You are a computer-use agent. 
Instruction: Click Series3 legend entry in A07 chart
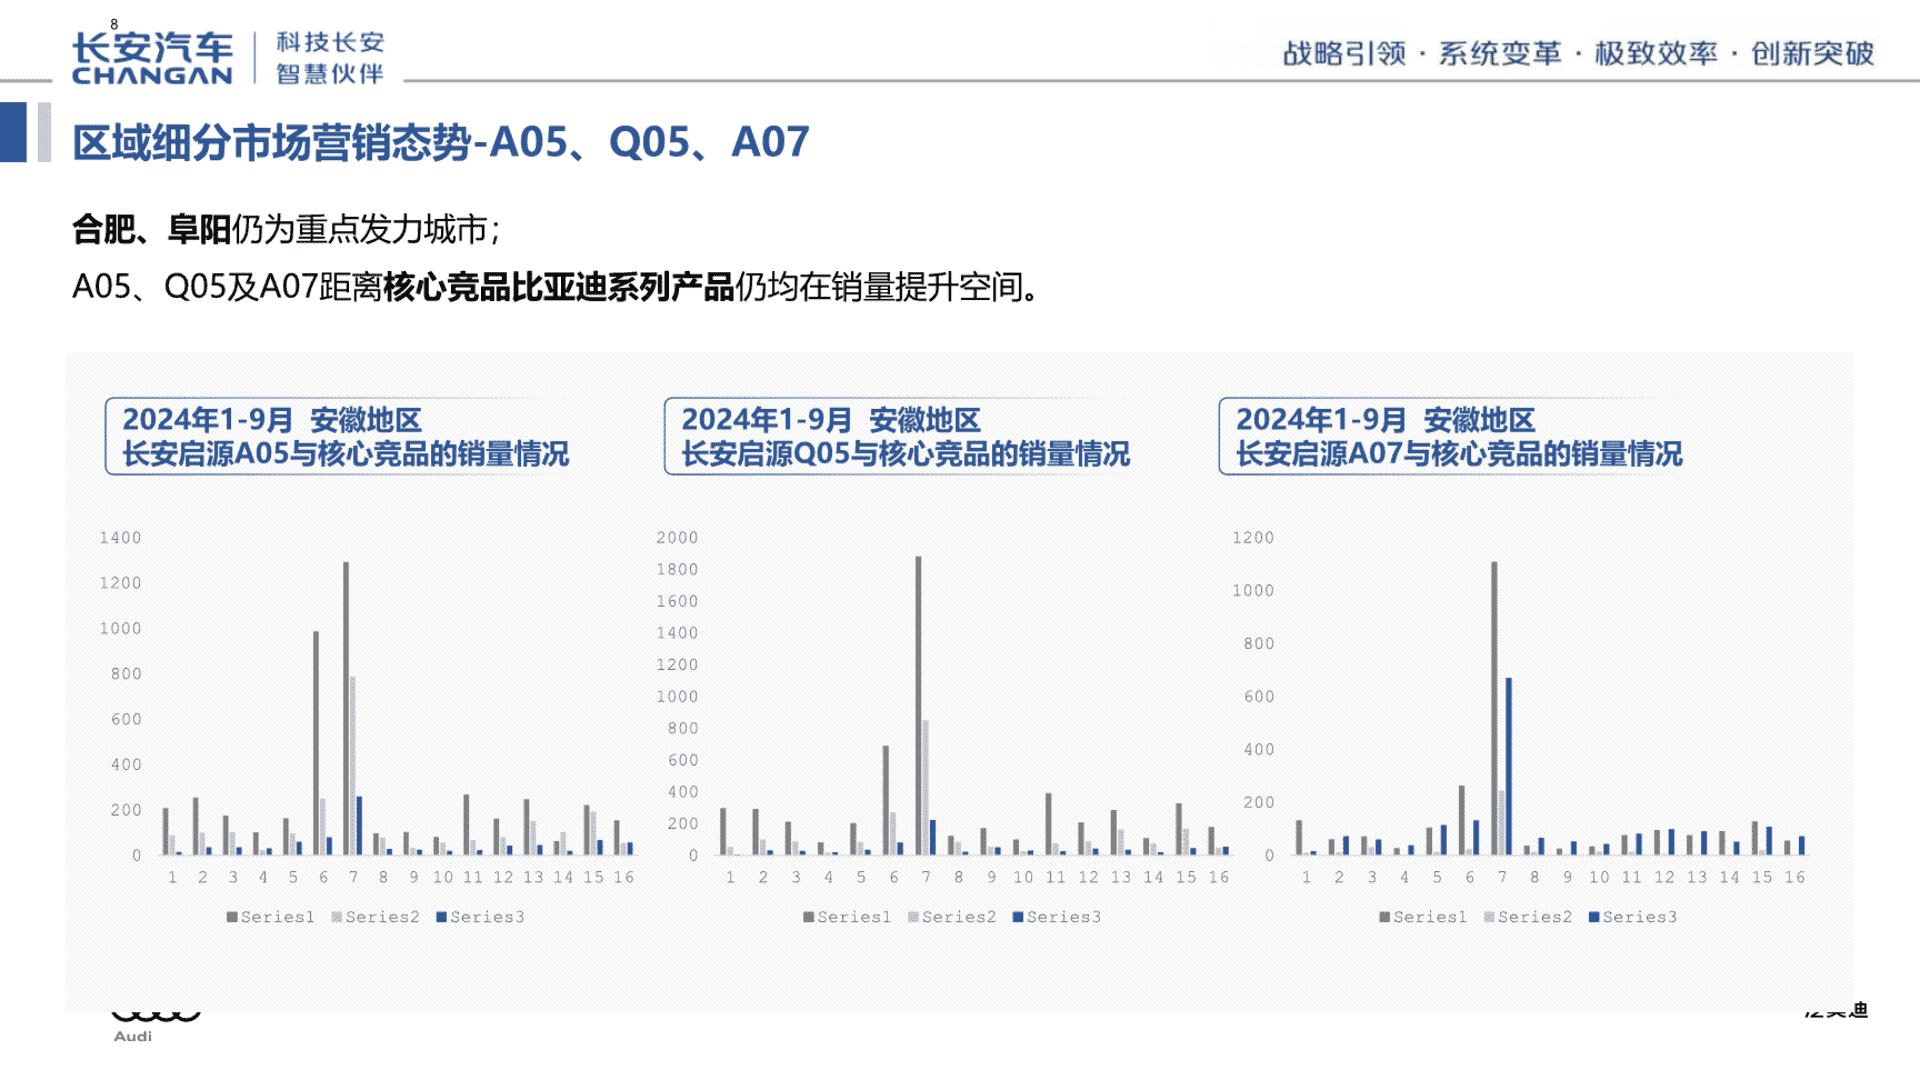coord(1633,917)
